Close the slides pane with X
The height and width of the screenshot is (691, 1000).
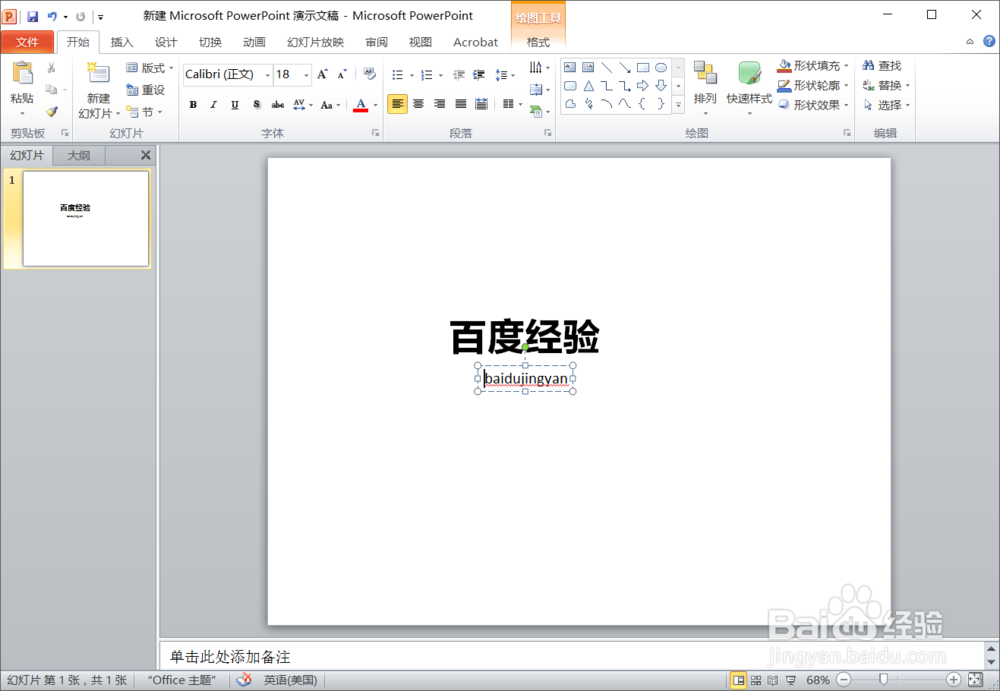coord(145,155)
